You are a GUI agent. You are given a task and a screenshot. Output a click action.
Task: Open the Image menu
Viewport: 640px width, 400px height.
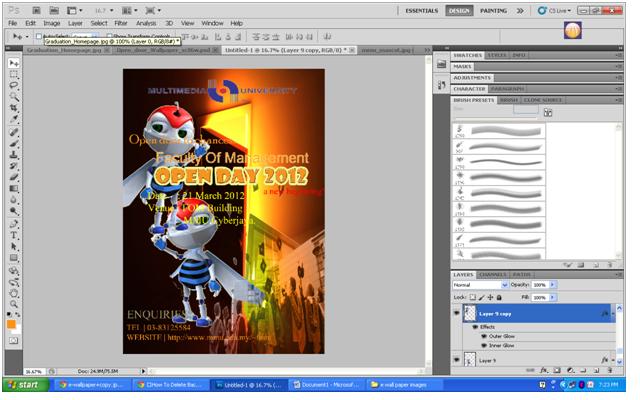pos(52,23)
